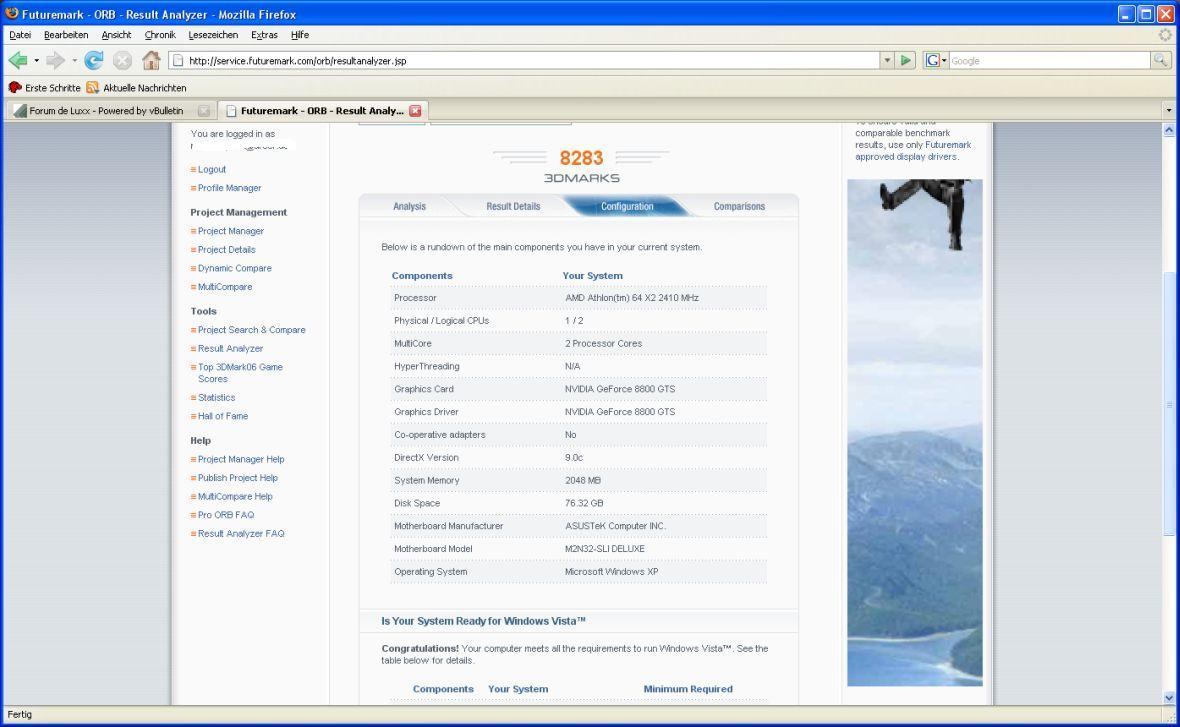Open the Result Analyzer sidebar link
Image resolution: width=1180 pixels, height=727 pixels.
coord(230,348)
